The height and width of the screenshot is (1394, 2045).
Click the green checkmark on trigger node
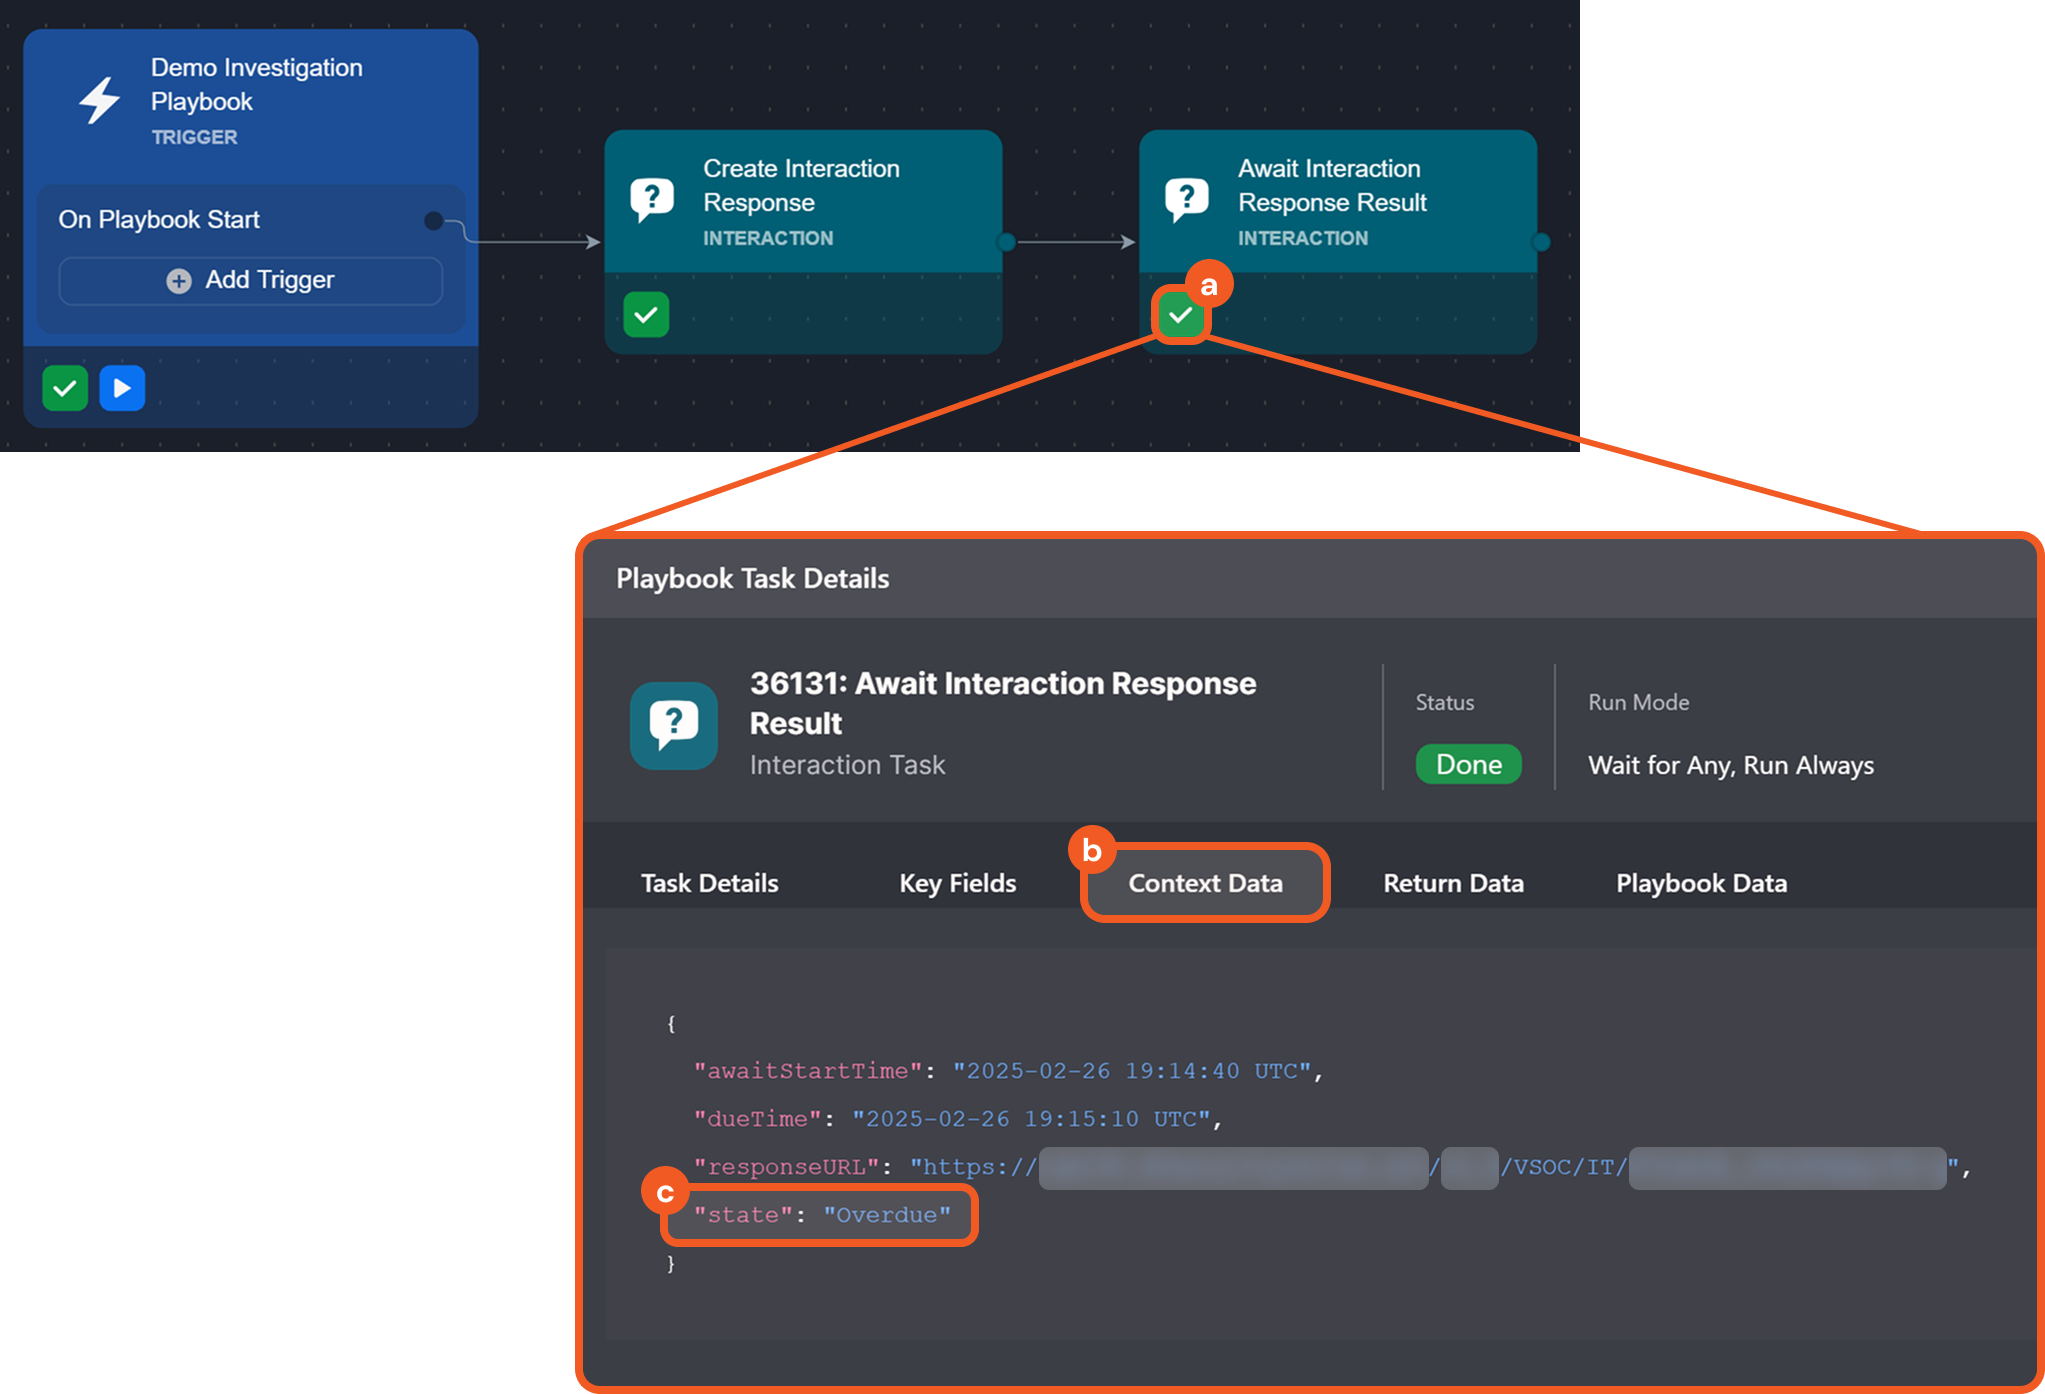tap(65, 388)
